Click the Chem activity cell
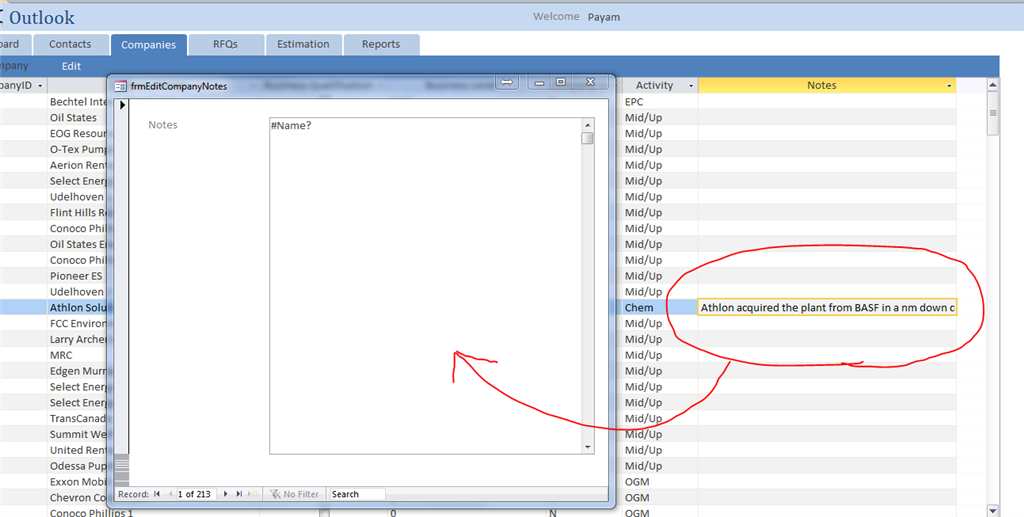 (x=638, y=307)
